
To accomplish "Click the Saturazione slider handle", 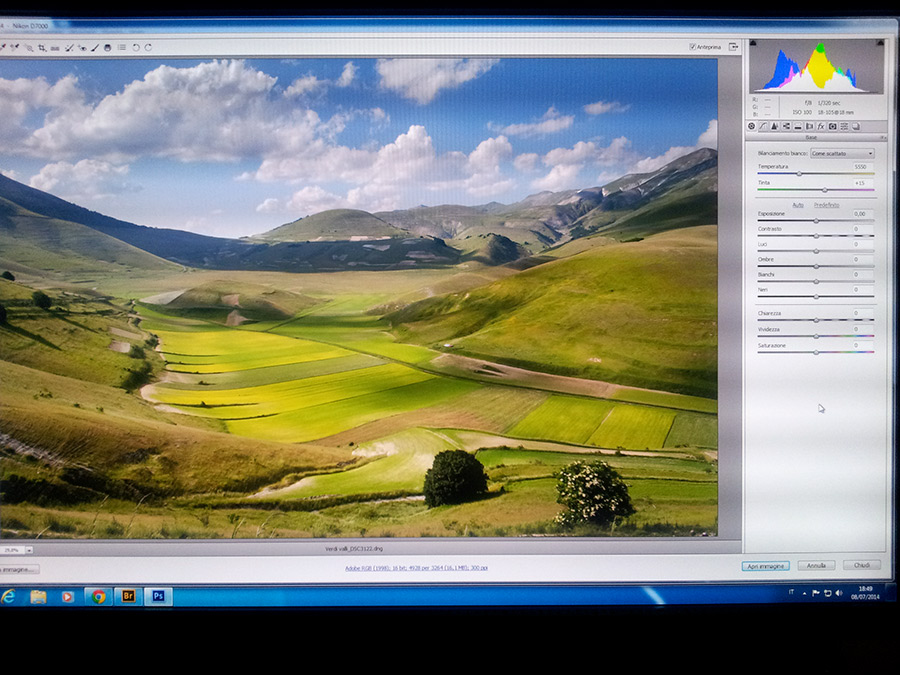I will click(x=816, y=352).
